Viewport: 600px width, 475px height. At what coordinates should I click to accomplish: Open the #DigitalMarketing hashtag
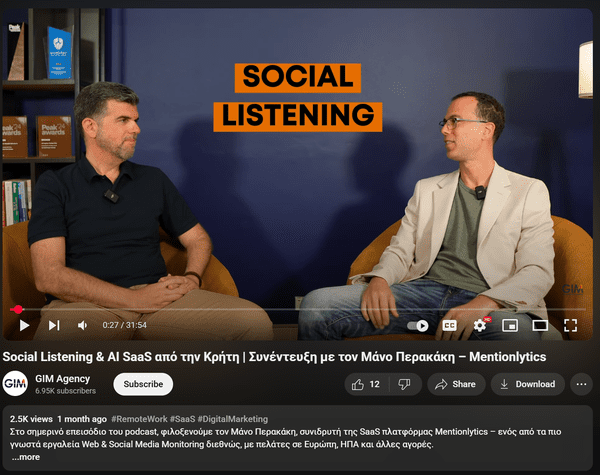(x=233, y=419)
